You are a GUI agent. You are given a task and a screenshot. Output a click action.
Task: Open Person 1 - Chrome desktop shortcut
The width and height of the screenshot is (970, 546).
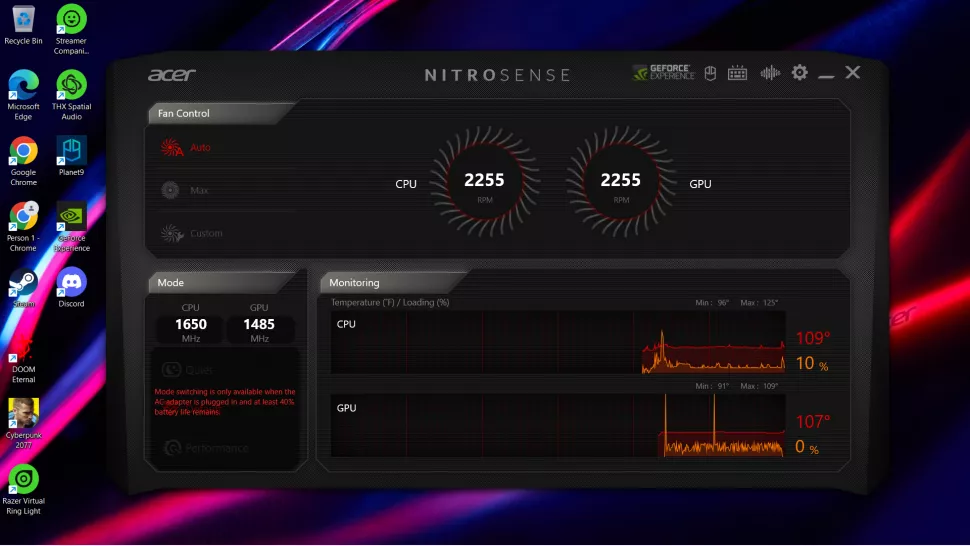click(24, 227)
